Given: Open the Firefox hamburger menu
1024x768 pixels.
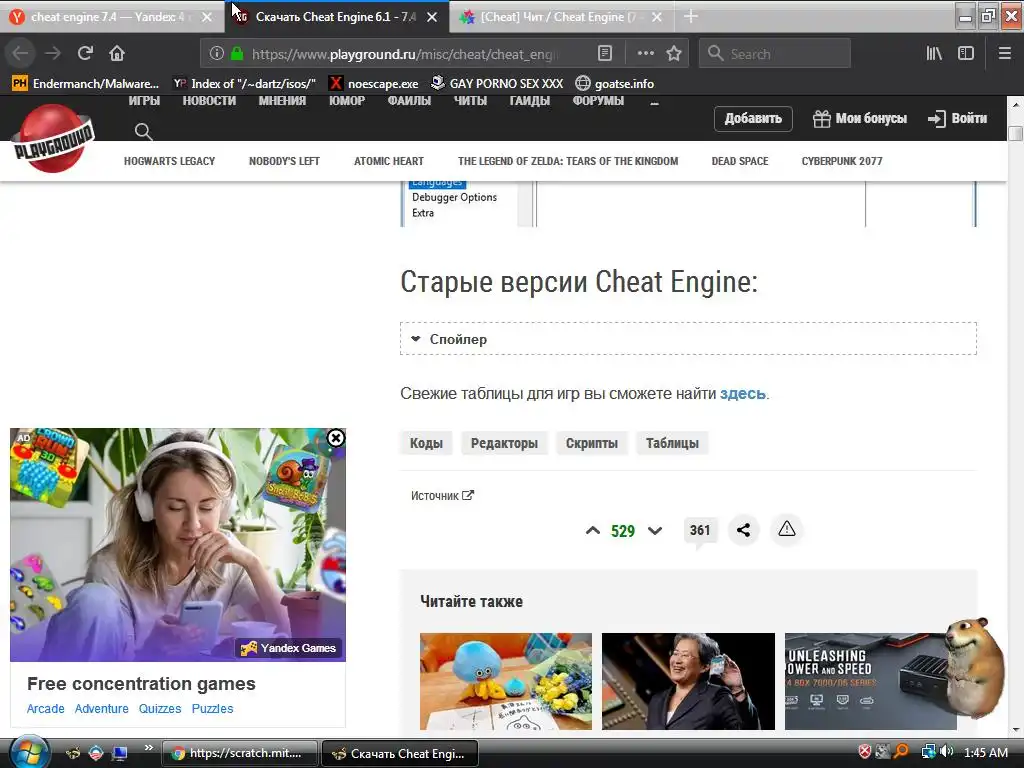Looking at the screenshot, I should [1005, 54].
